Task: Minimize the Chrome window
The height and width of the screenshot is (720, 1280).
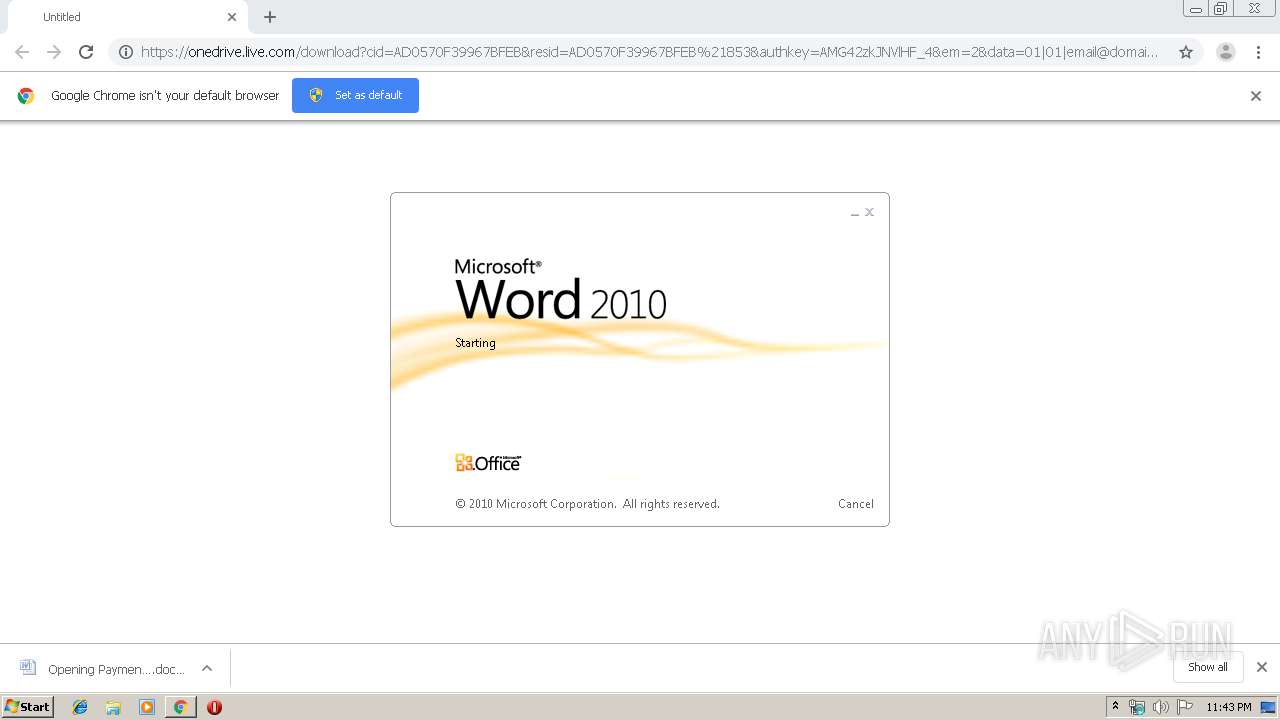Action: pyautogui.click(x=1196, y=9)
